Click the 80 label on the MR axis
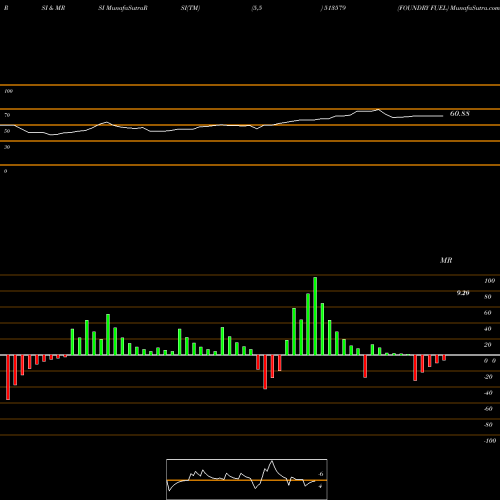This screenshot has width=500, height=500. point(488,297)
